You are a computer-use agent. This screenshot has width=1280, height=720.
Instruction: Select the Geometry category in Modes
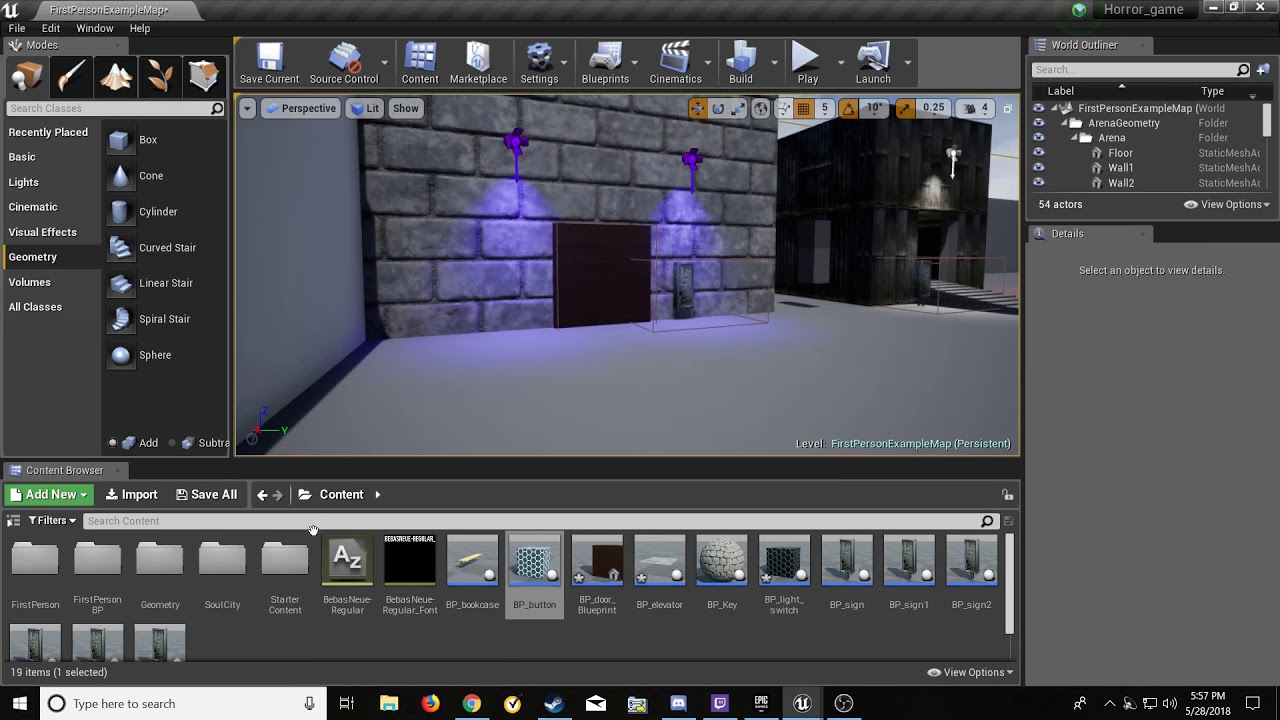click(33, 257)
